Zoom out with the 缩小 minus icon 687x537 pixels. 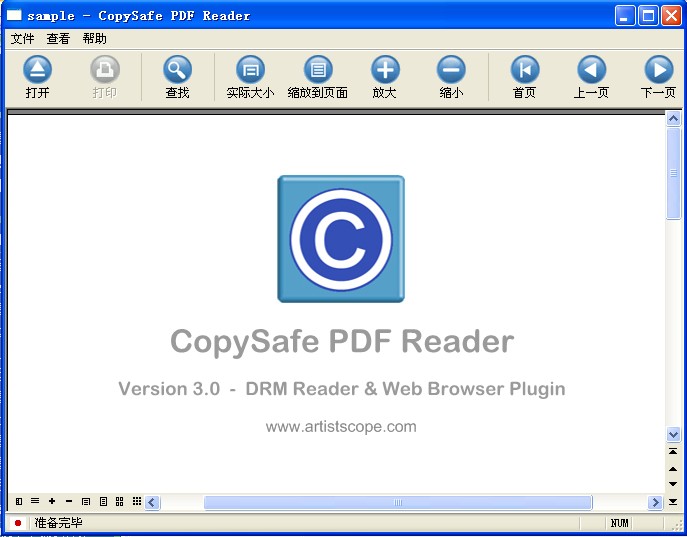click(x=451, y=69)
